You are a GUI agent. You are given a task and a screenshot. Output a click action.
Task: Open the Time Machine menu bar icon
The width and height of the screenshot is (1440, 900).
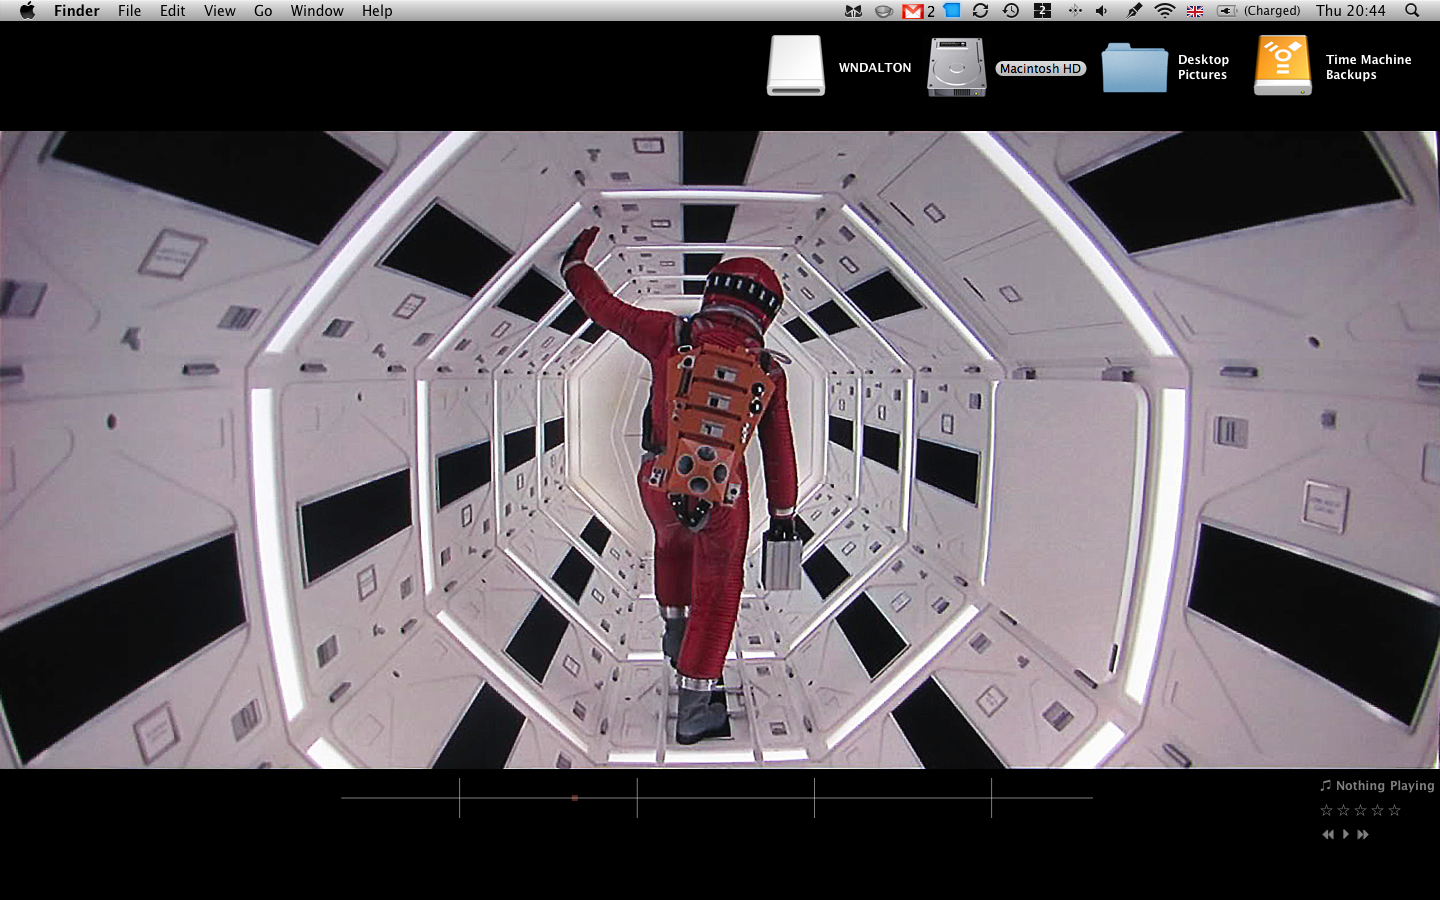coord(1011,11)
